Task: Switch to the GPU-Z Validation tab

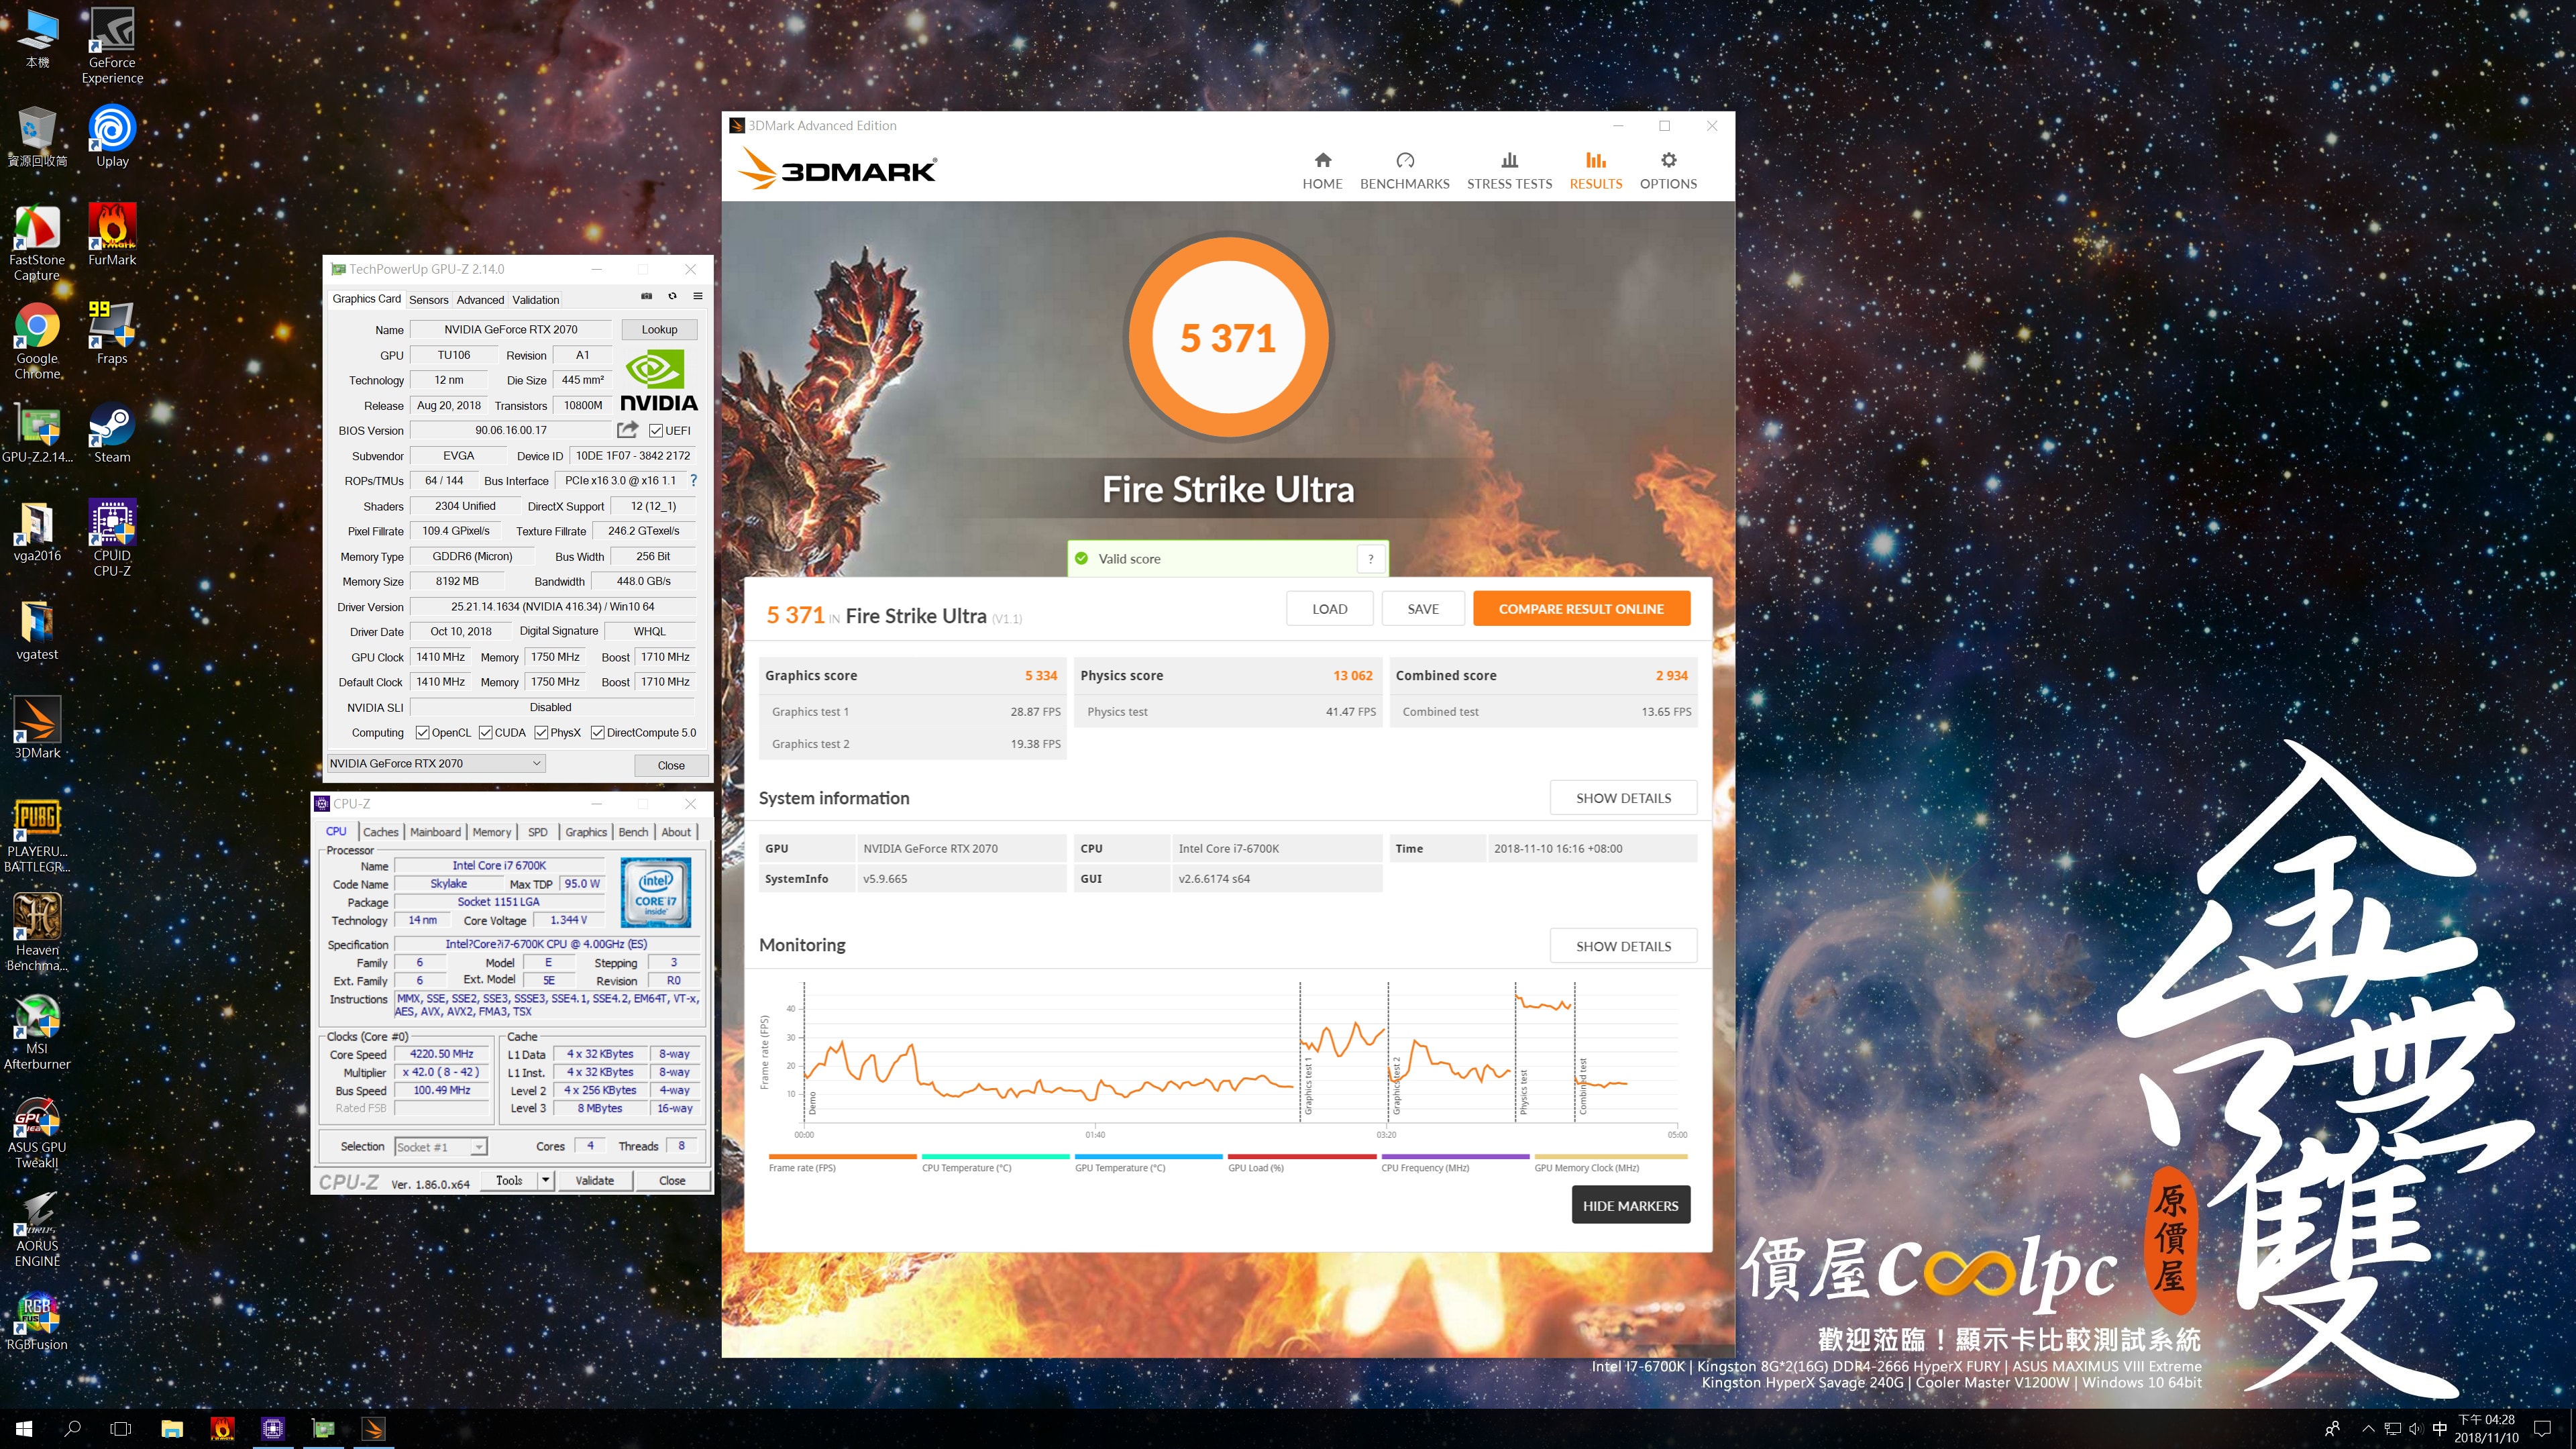Action: (x=535, y=300)
